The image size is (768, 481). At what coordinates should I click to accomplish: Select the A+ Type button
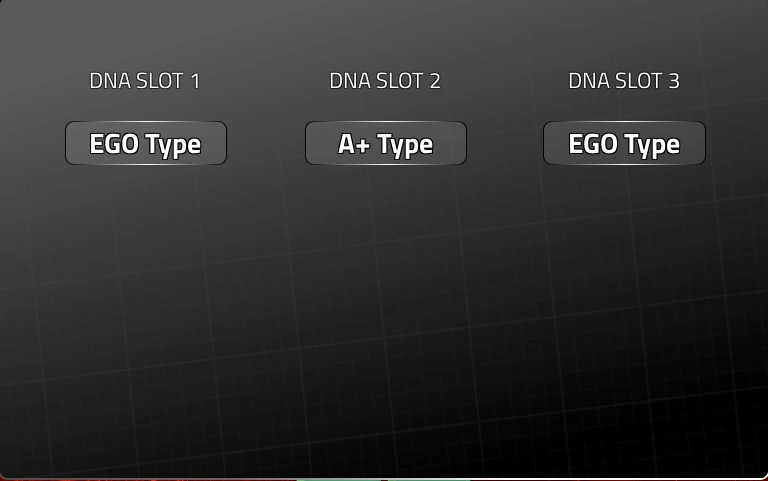pos(385,144)
